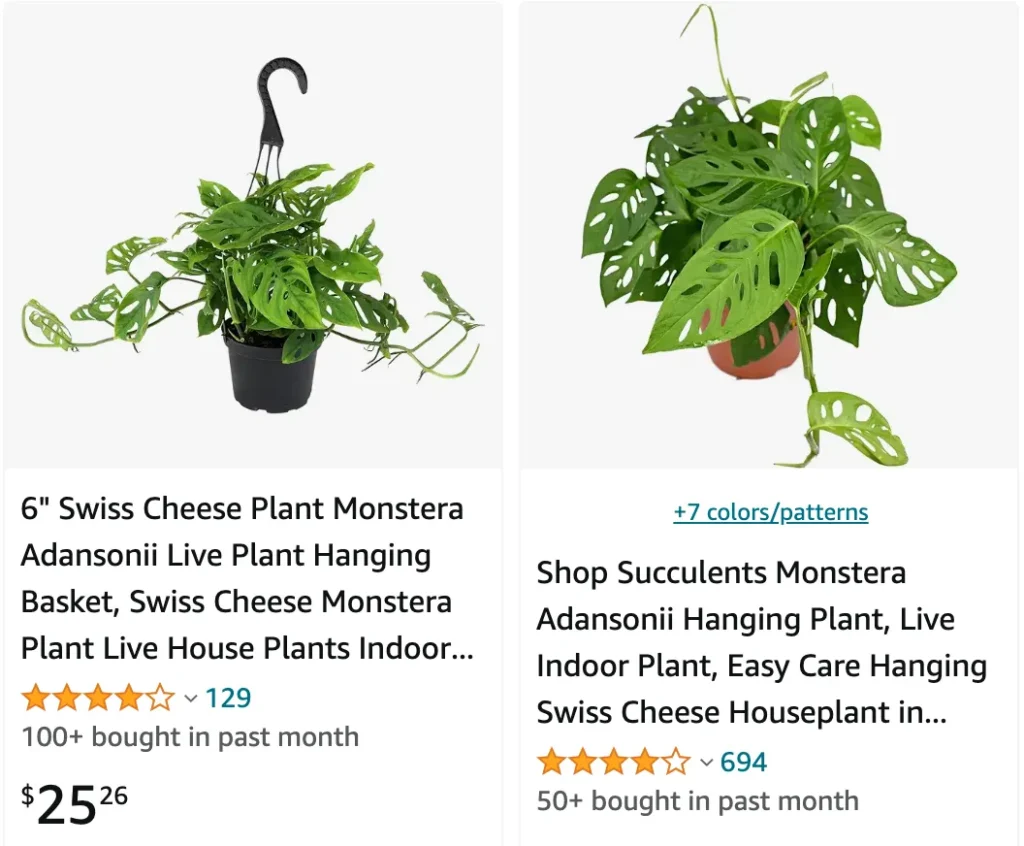Click star rating icons of the 6" Swiss Cheese Plant

99,698
